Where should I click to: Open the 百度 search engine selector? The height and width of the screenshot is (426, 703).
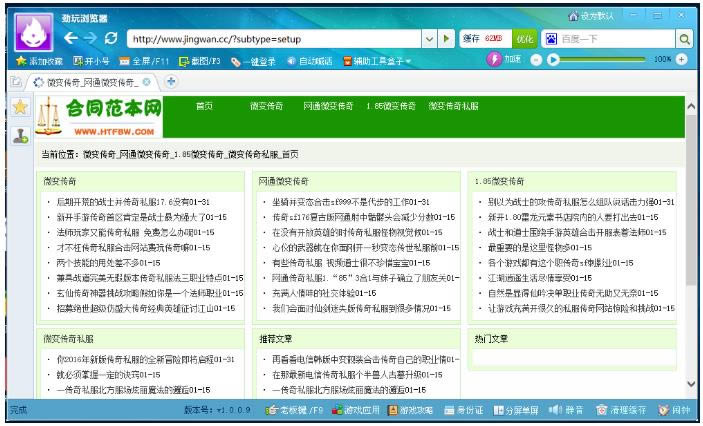552,39
